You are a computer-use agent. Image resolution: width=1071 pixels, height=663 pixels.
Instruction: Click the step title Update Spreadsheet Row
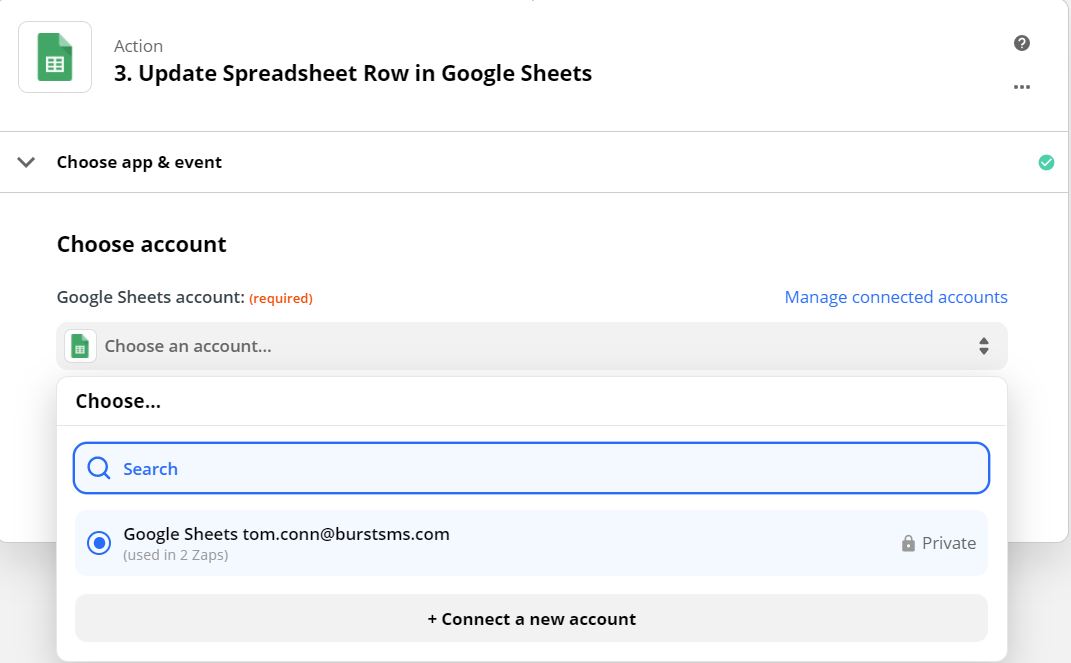pyautogui.click(x=352, y=73)
